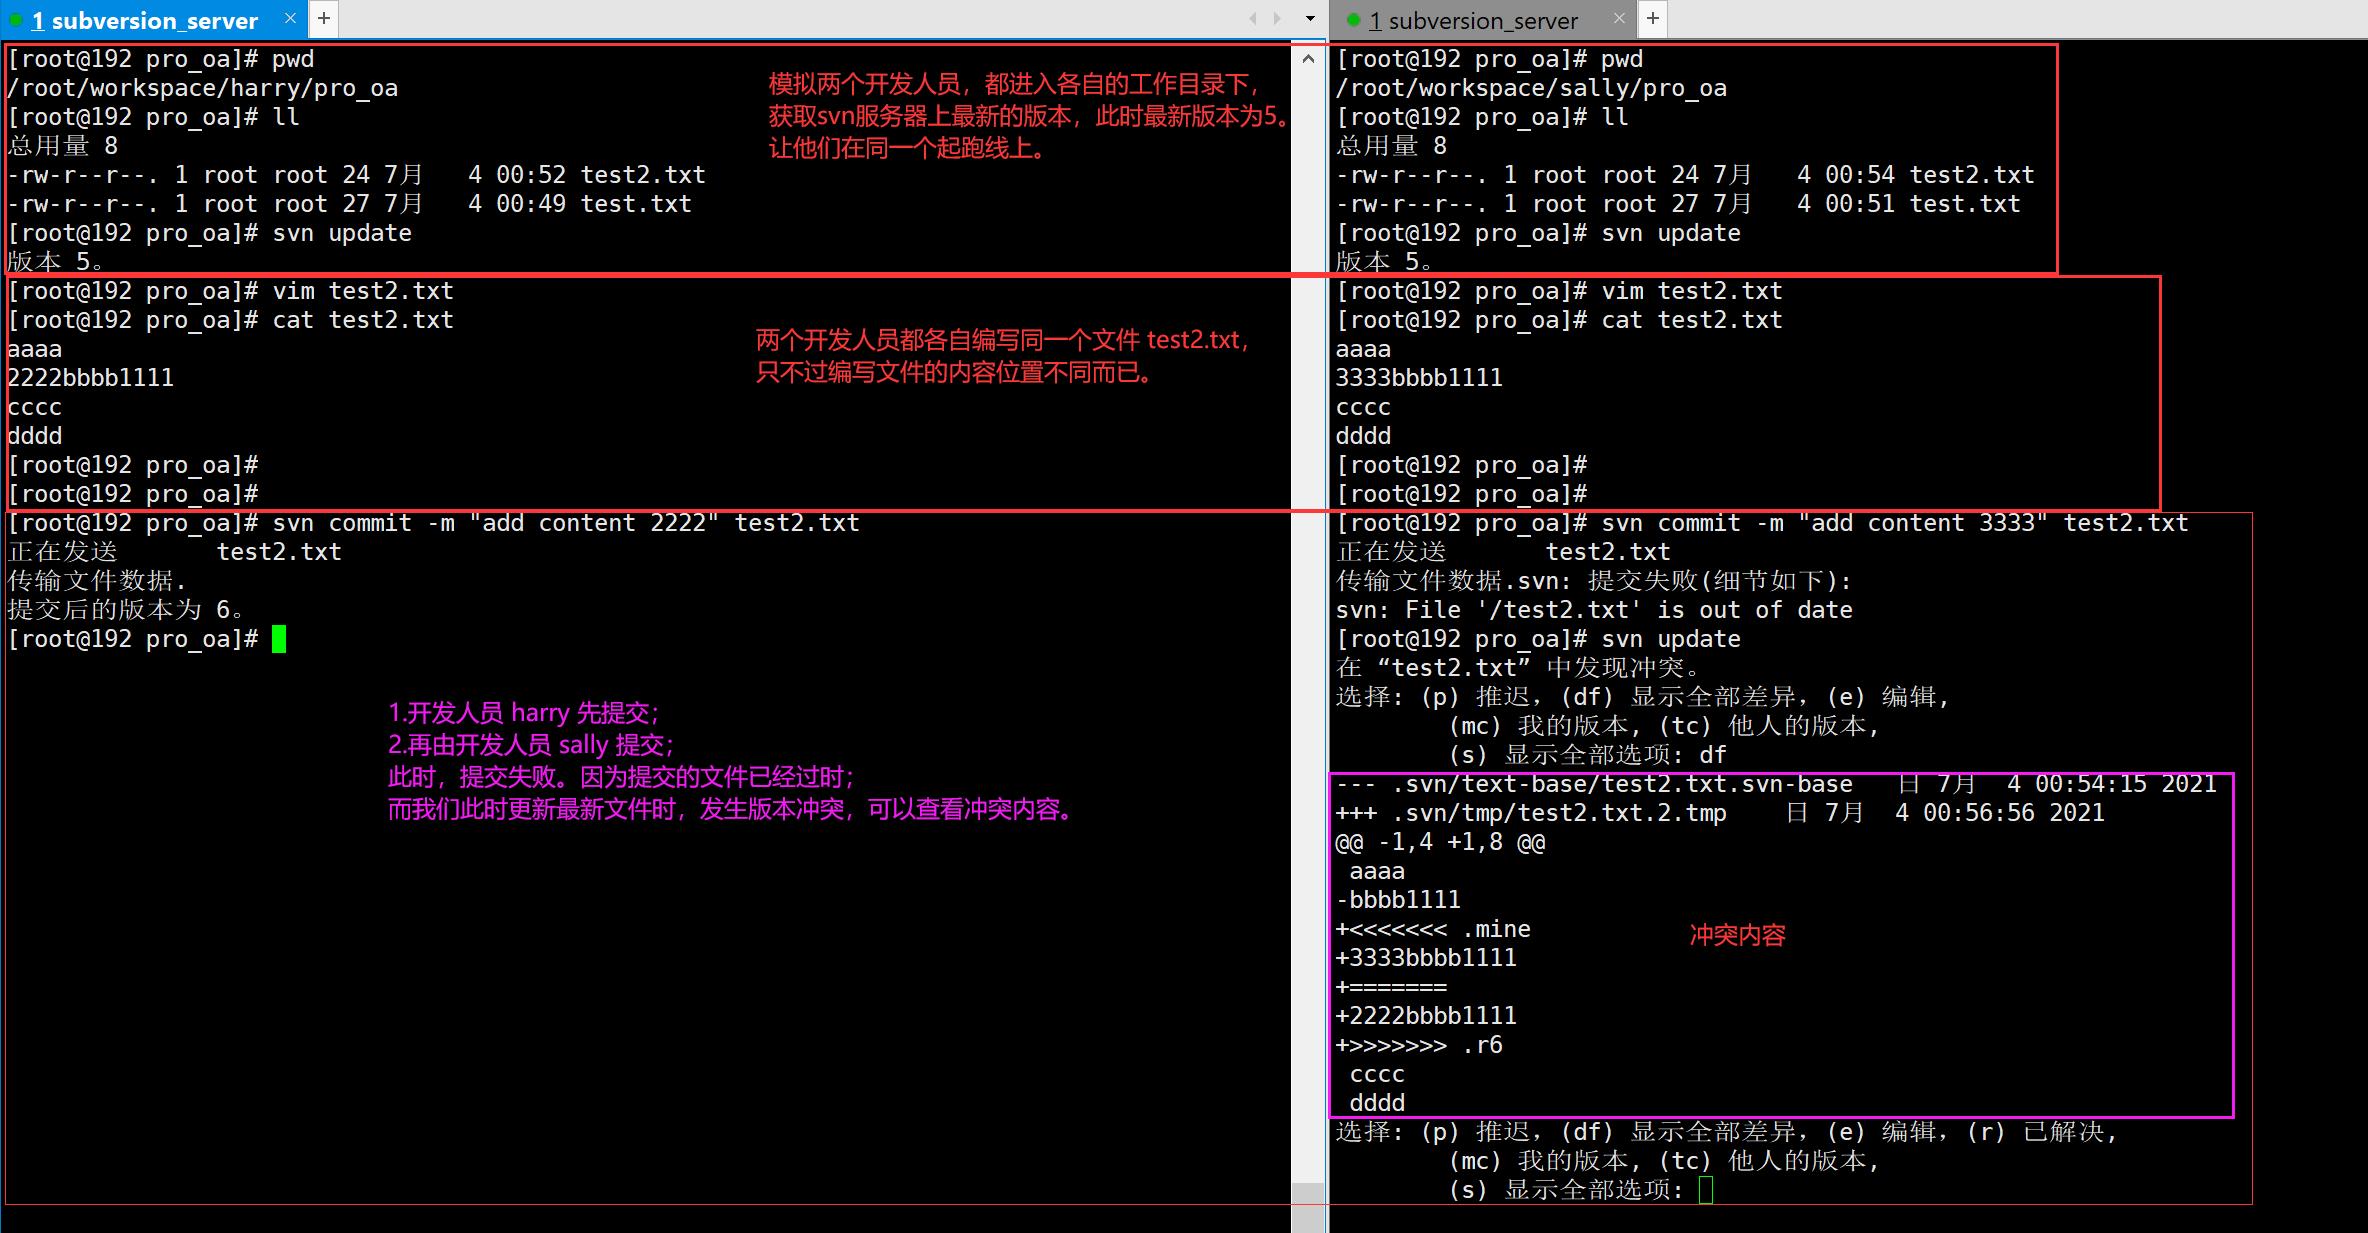Click left terminal line 传输文件数据.

point(97,581)
